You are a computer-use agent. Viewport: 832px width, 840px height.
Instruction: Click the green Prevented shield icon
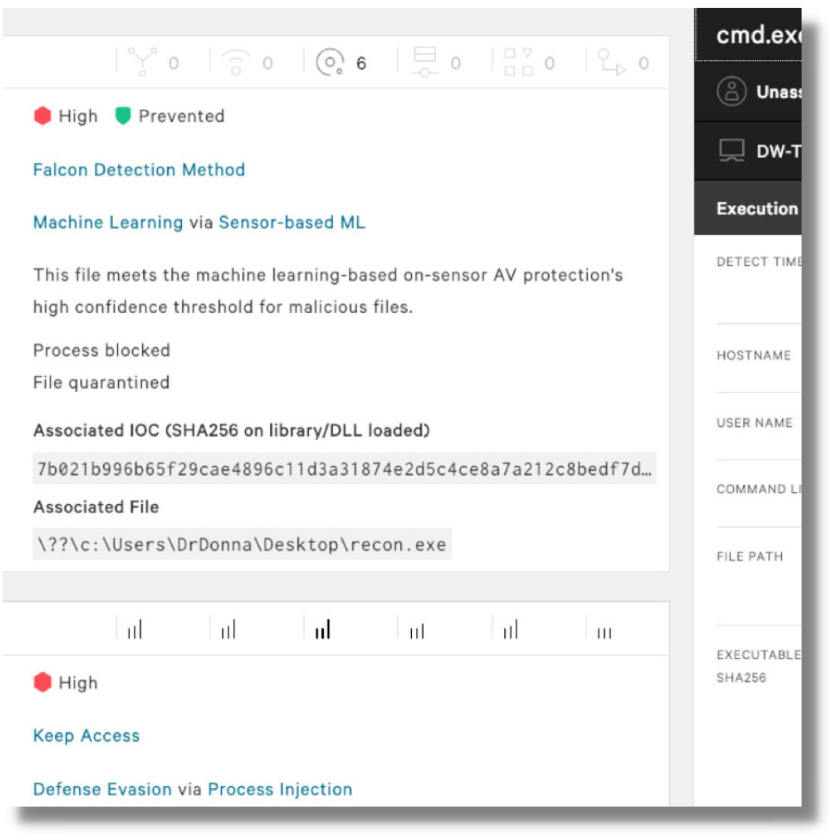pyautogui.click(x=123, y=116)
